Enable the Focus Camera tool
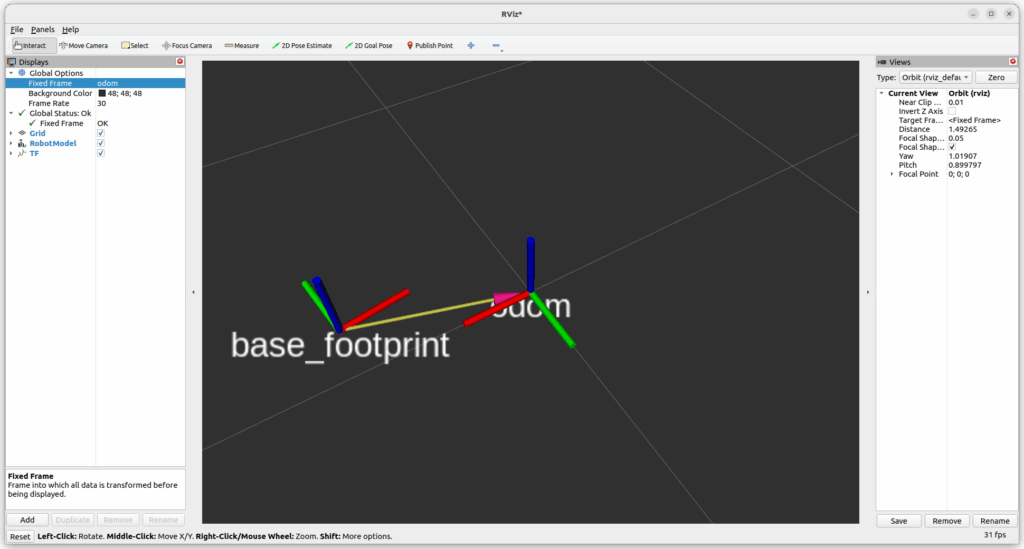Image resolution: width=1024 pixels, height=549 pixels. [x=187, y=45]
